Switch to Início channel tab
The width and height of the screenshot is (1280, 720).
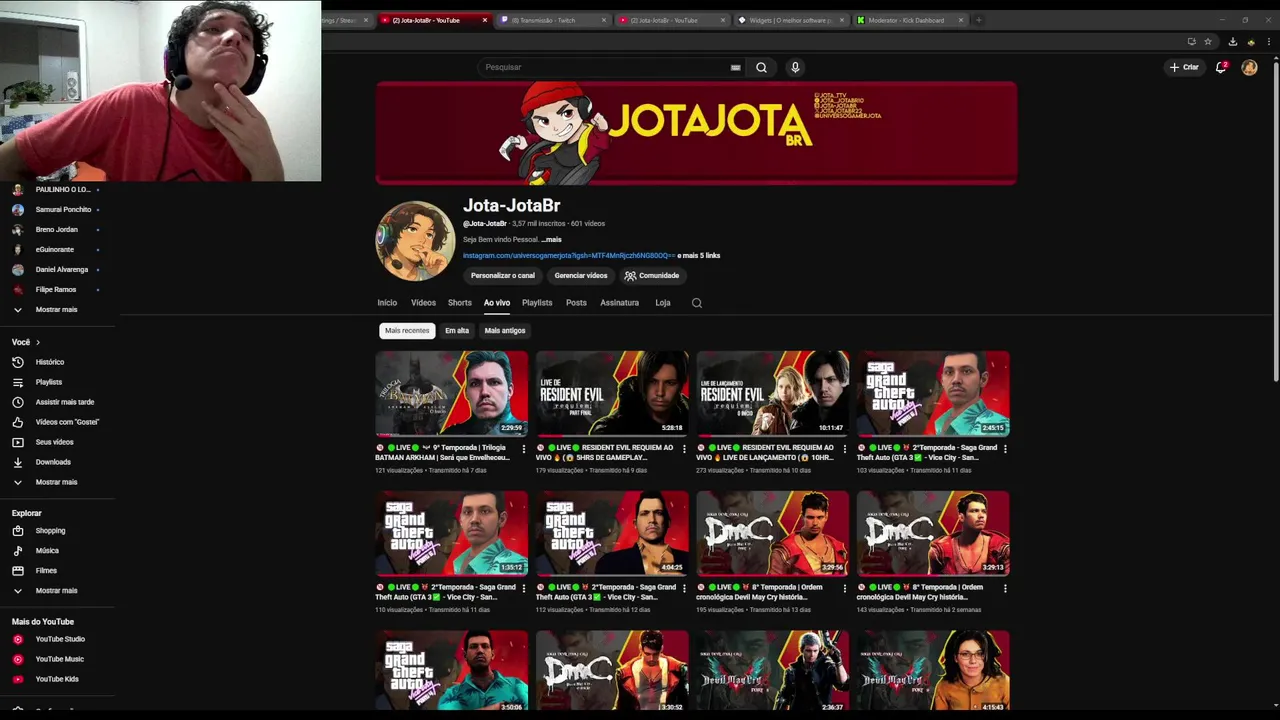click(x=387, y=303)
